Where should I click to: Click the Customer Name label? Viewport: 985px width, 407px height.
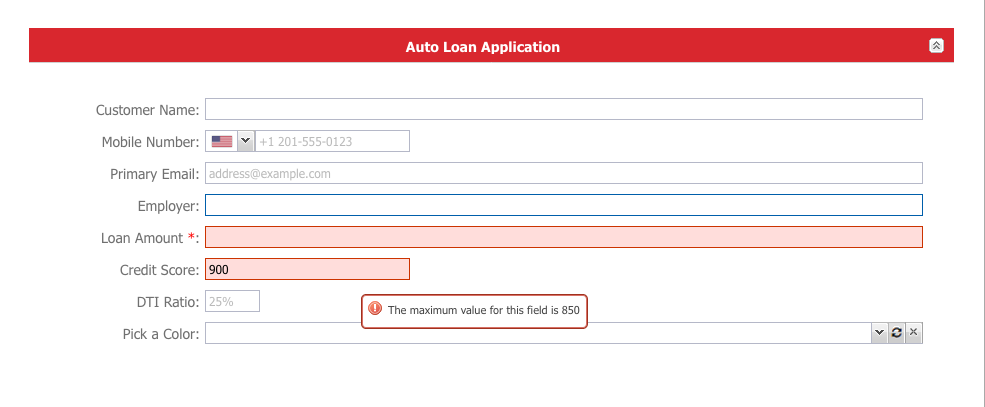pyautogui.click(x=148, y=110)
